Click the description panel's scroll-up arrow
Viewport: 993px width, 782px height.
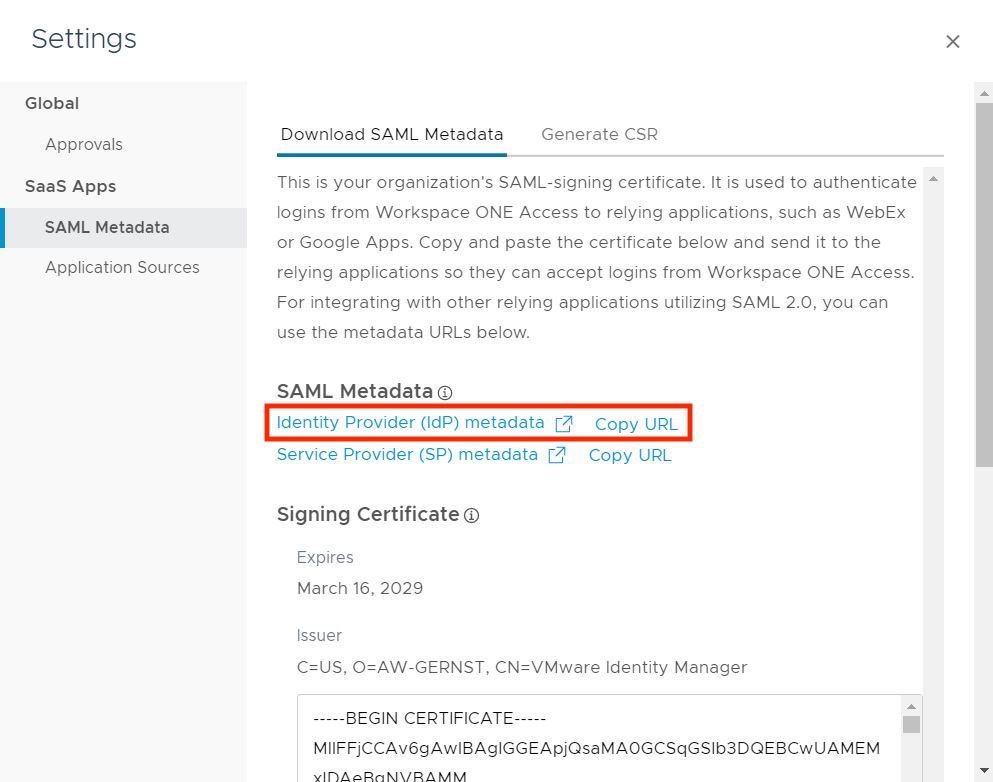coord(933,179)
